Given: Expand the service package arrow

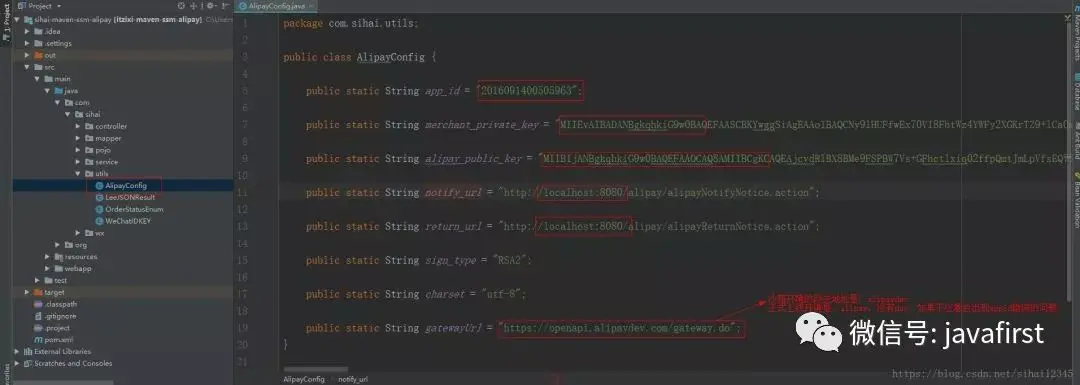Looking at the screenshot, I should click(79, 162).
